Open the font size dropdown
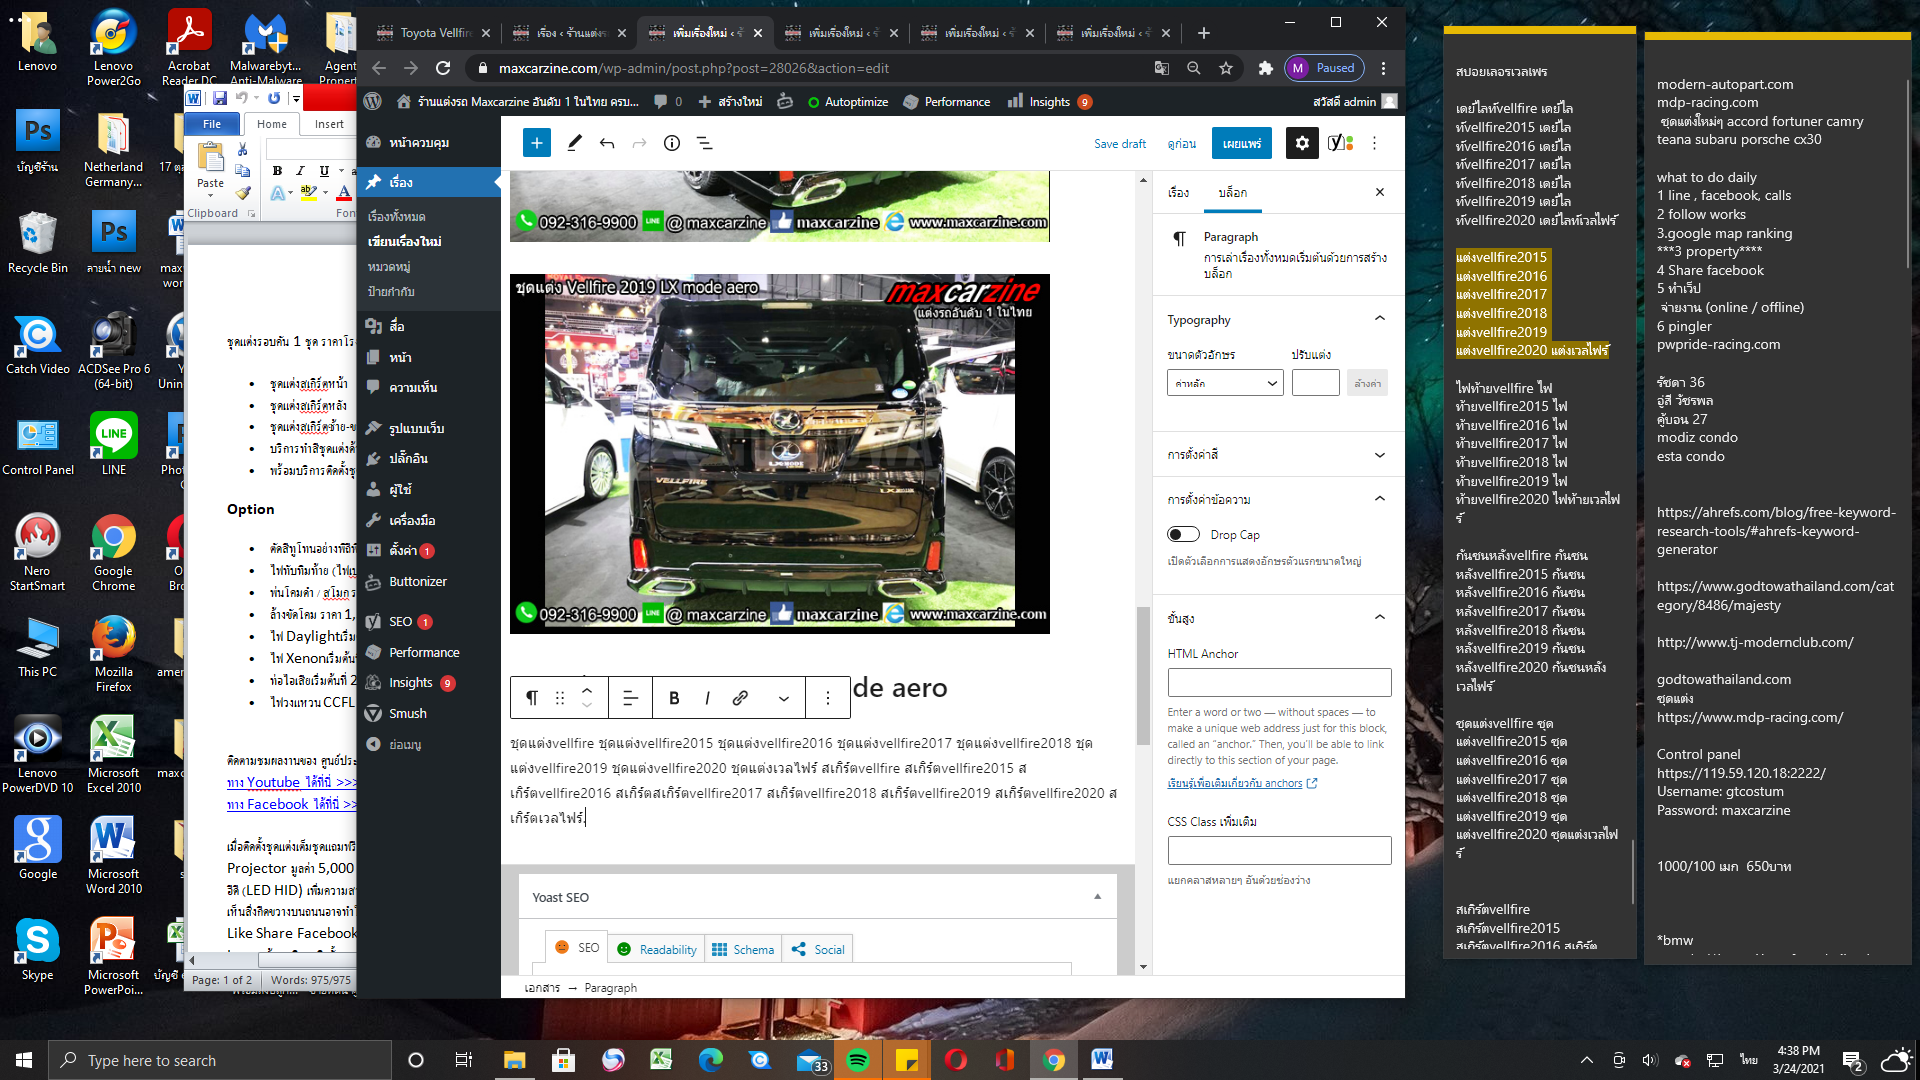Screen dimensions: 1920x1080 coord(1225,383)
